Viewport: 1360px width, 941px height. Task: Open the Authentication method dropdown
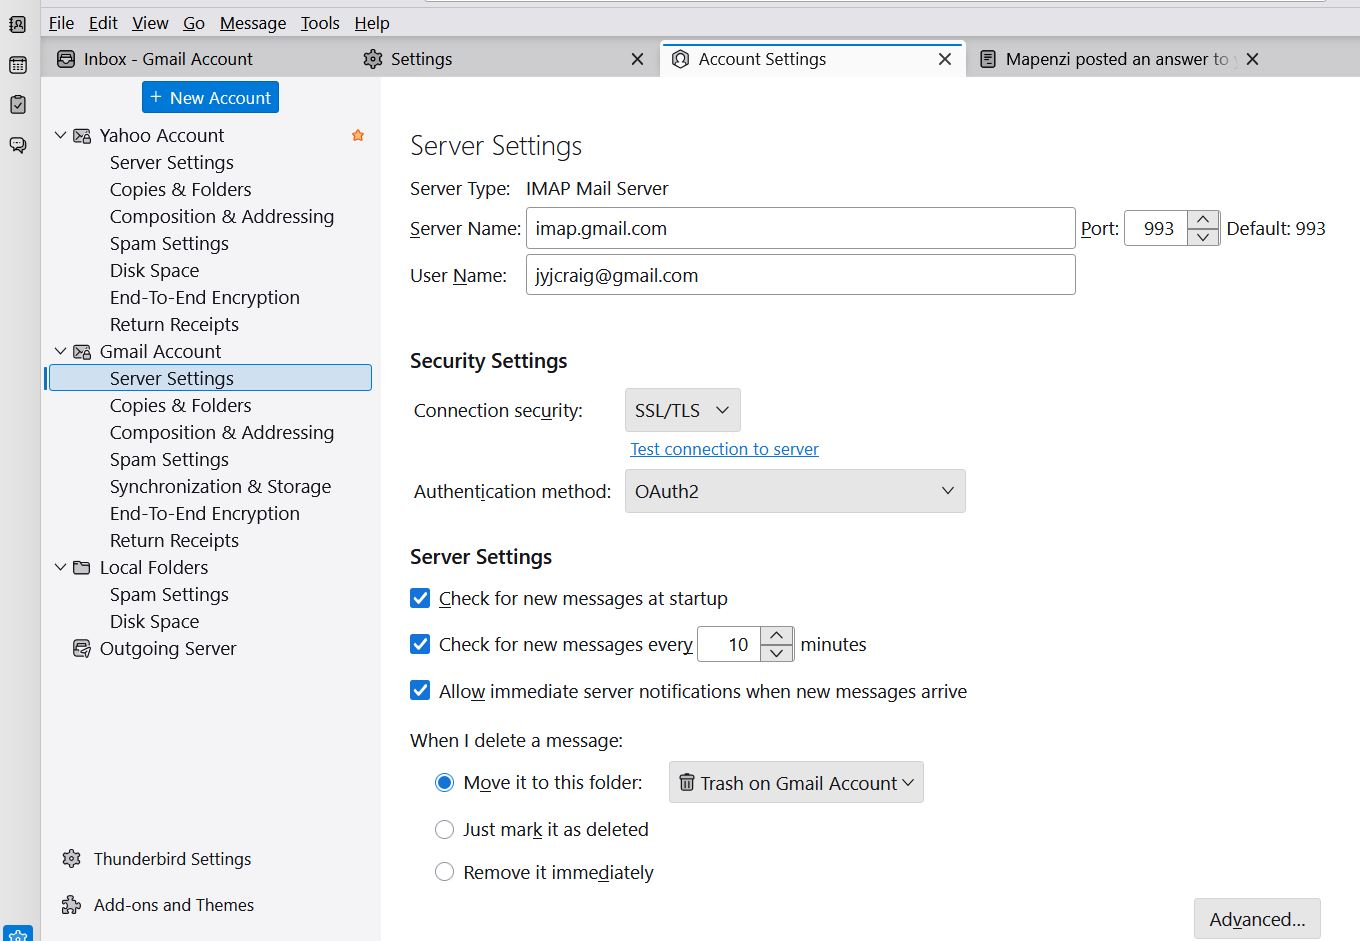click(794, 491)
